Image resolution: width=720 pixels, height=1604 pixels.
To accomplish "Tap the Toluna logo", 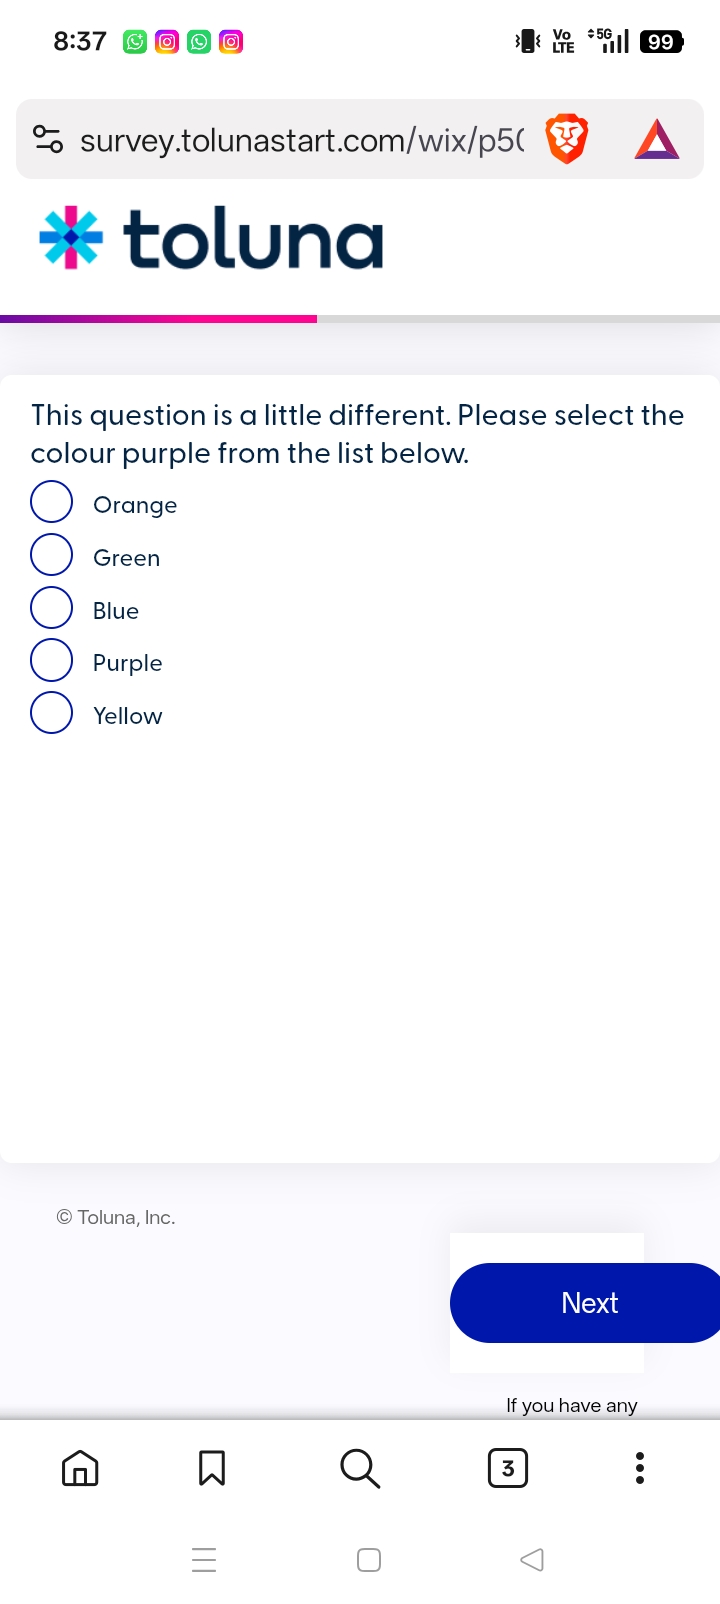I will [x=211, y=239].
